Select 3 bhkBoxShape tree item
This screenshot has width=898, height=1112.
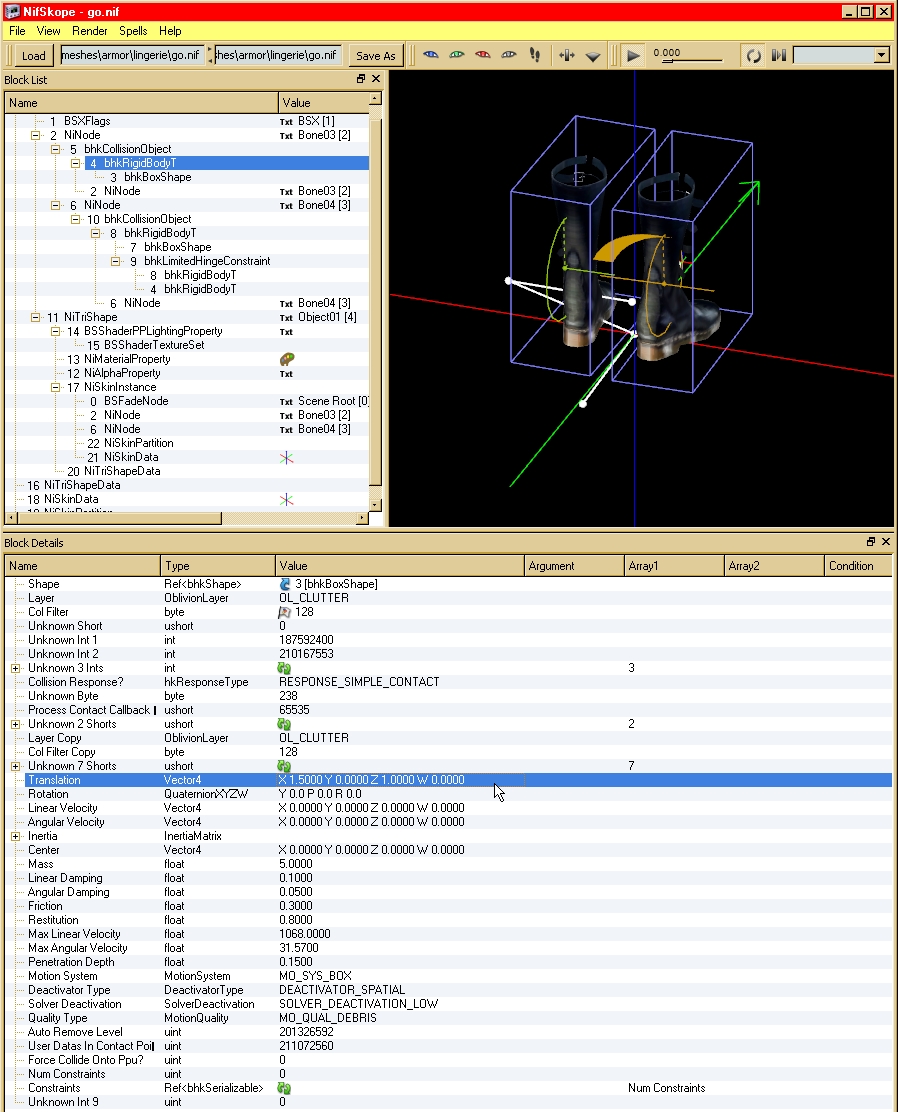pyautogui.click(x=150, y=177)
